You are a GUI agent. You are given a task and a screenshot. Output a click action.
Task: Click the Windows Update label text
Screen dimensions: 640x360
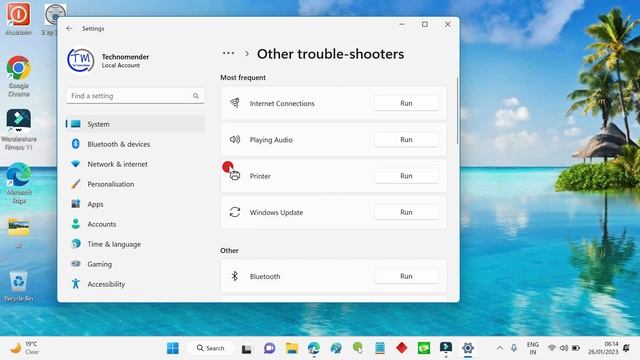[x=276, y=213]
